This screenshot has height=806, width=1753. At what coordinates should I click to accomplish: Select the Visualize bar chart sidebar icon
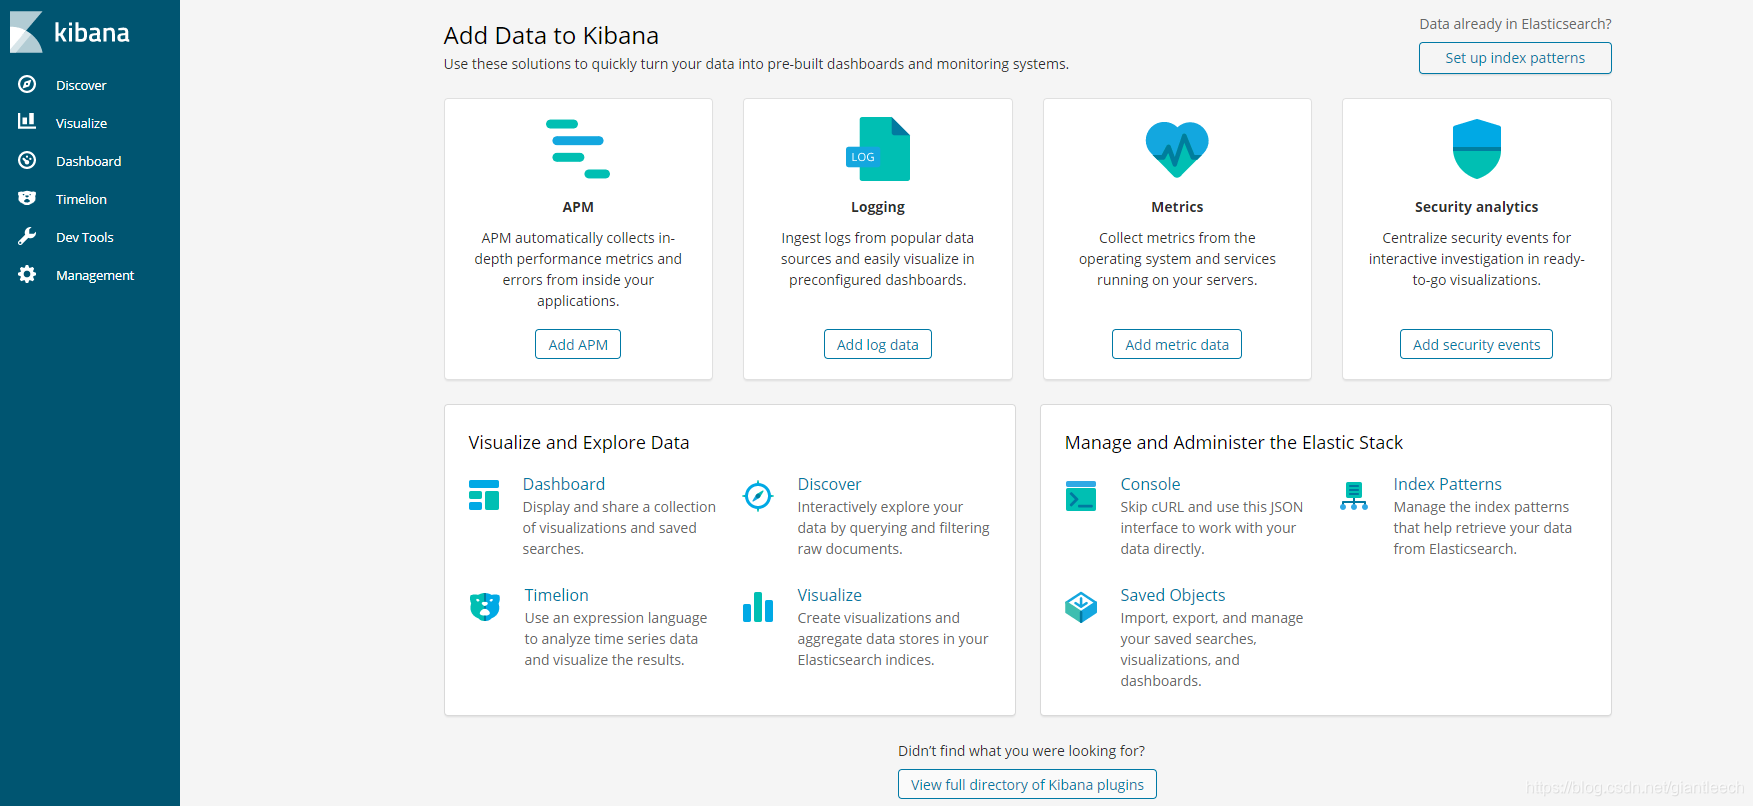tap(27, 121)
